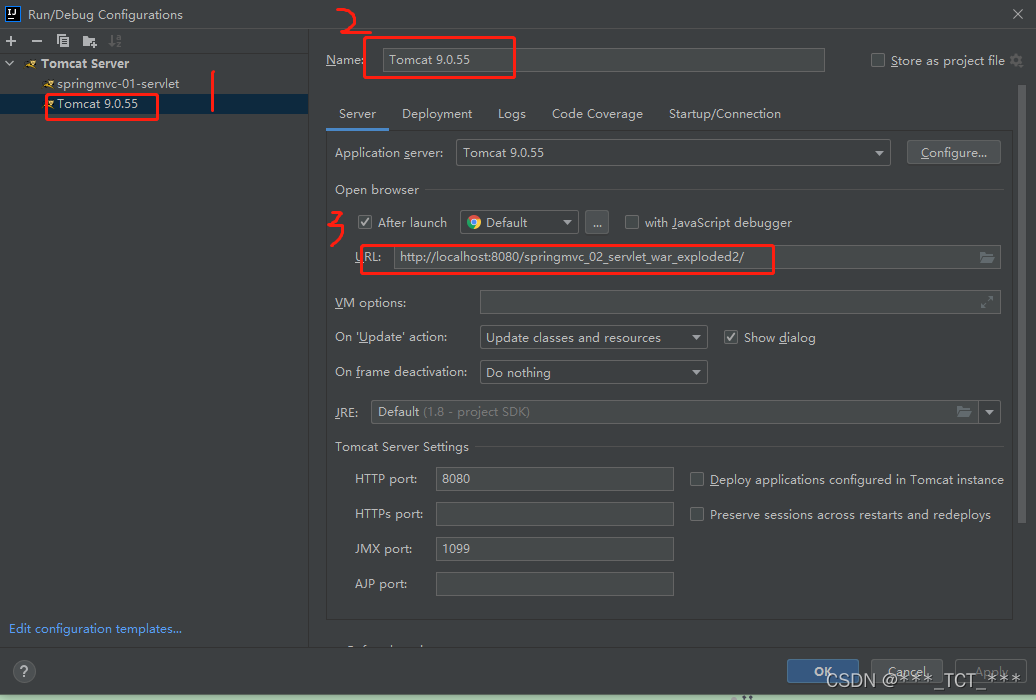Click the browser ellipsis button
Image resolution: width=1036 pixels, height=700 pixels.
(x=597, y=222)
